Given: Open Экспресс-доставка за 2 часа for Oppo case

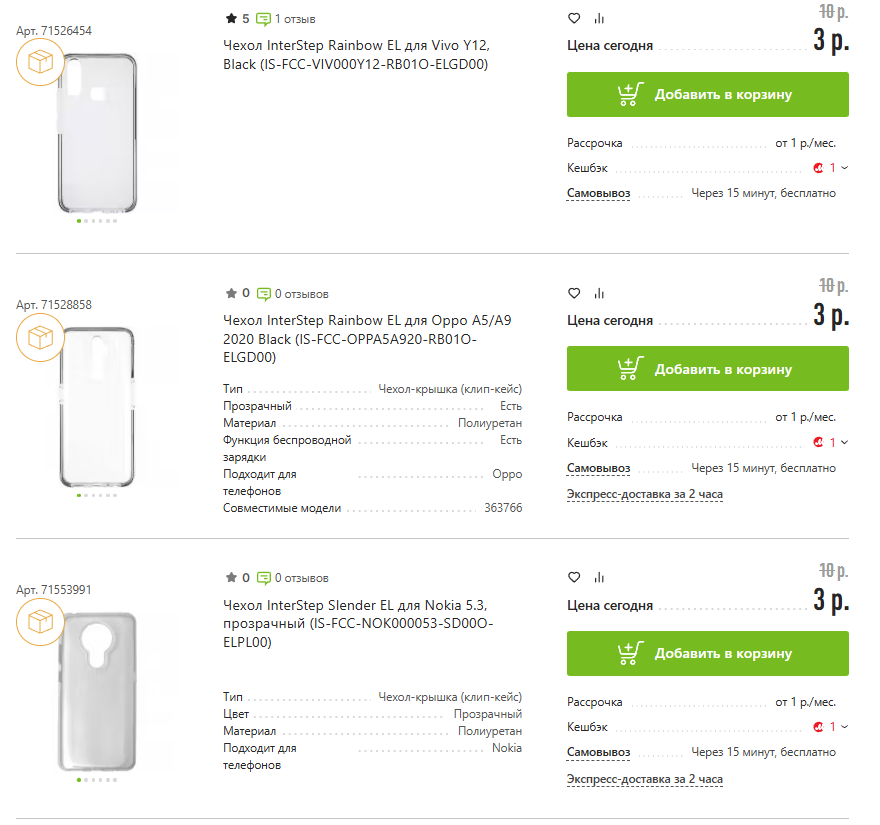Looking at the screenshot, I should 644,494.
